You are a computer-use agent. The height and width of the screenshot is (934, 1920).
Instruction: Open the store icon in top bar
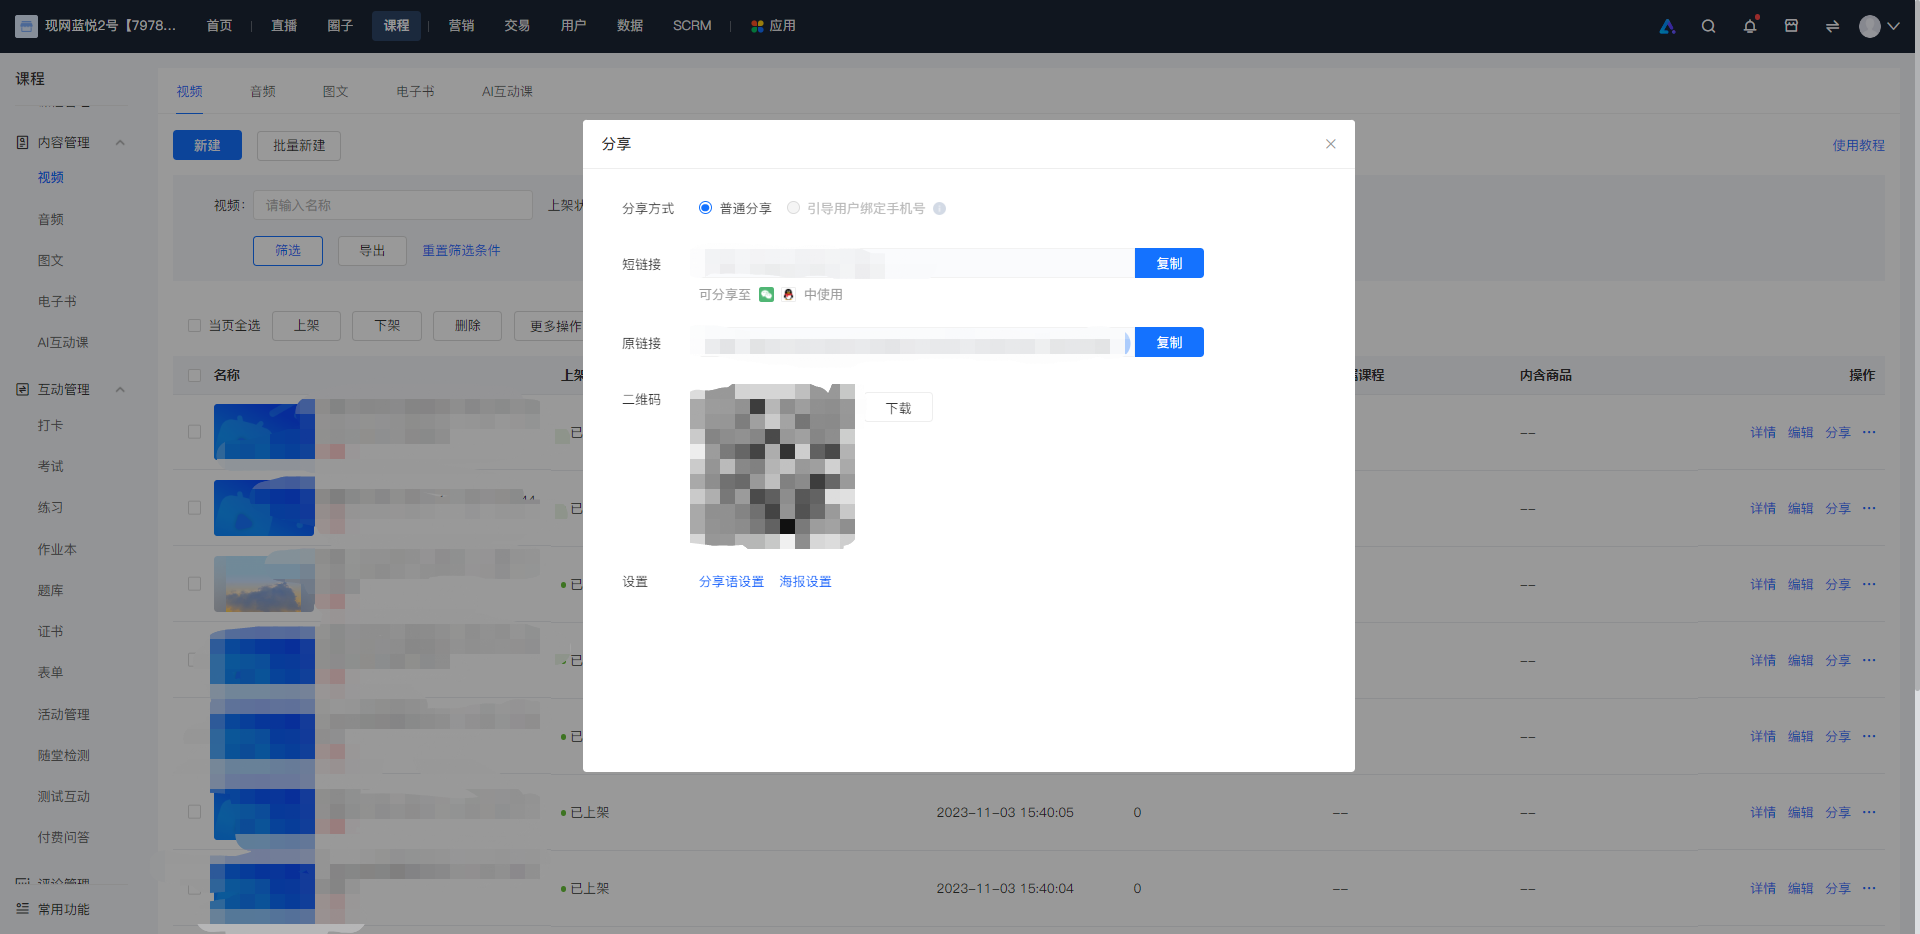click(x=1791, y=26)
